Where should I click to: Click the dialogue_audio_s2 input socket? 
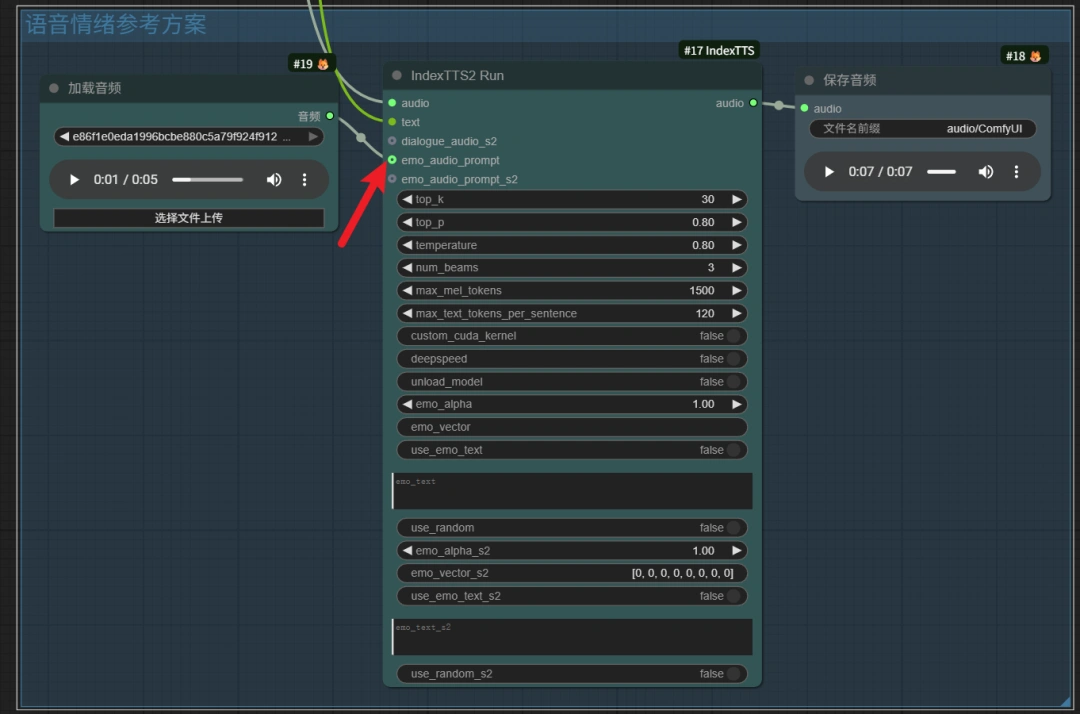tap(392, 141)
